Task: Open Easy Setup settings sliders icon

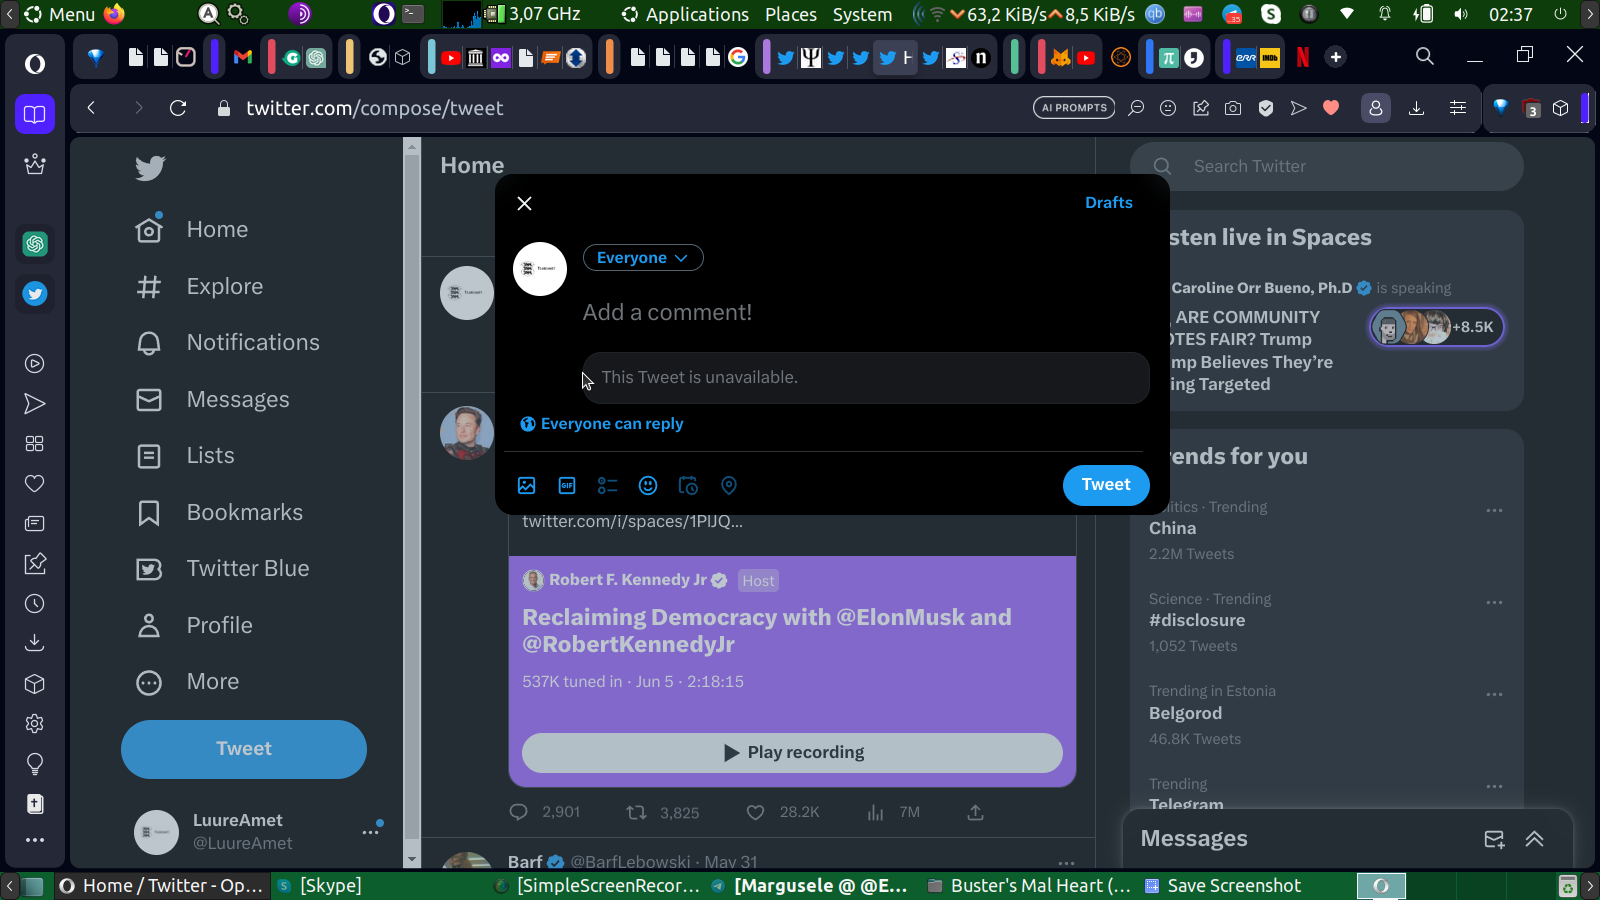Action: tap(1458, 108)
